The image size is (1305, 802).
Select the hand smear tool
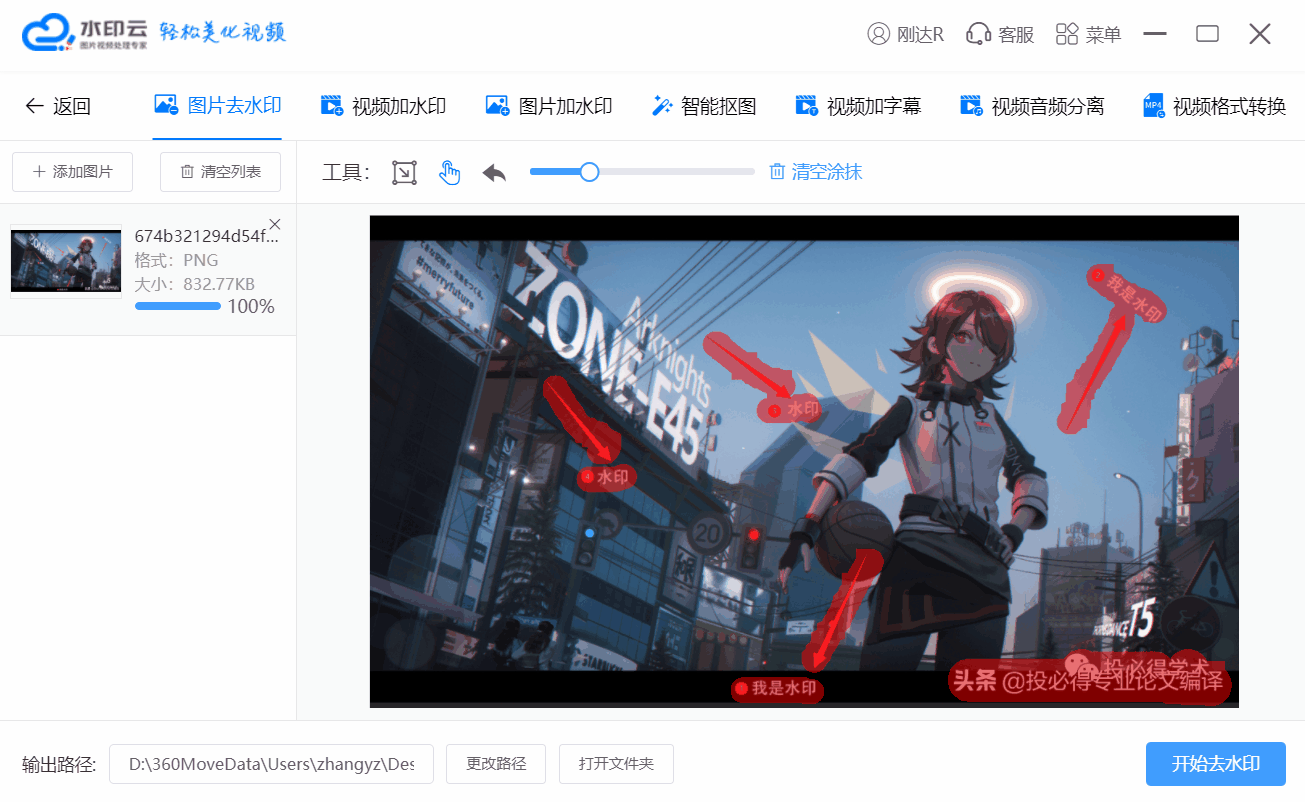pyautogui.click(x=450, y=172)
